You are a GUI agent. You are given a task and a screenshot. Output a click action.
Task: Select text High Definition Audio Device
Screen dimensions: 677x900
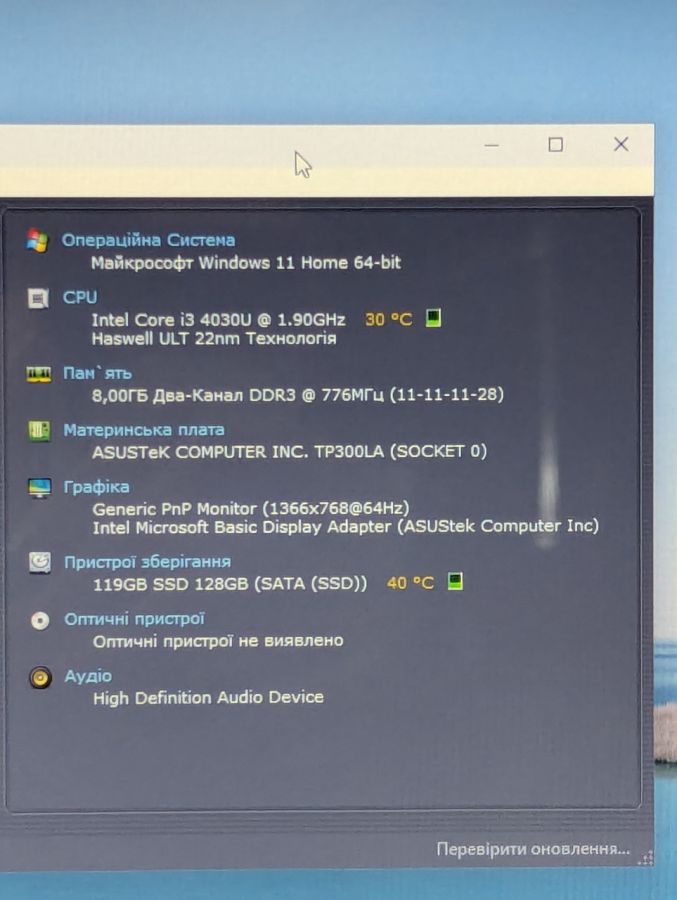208,698
